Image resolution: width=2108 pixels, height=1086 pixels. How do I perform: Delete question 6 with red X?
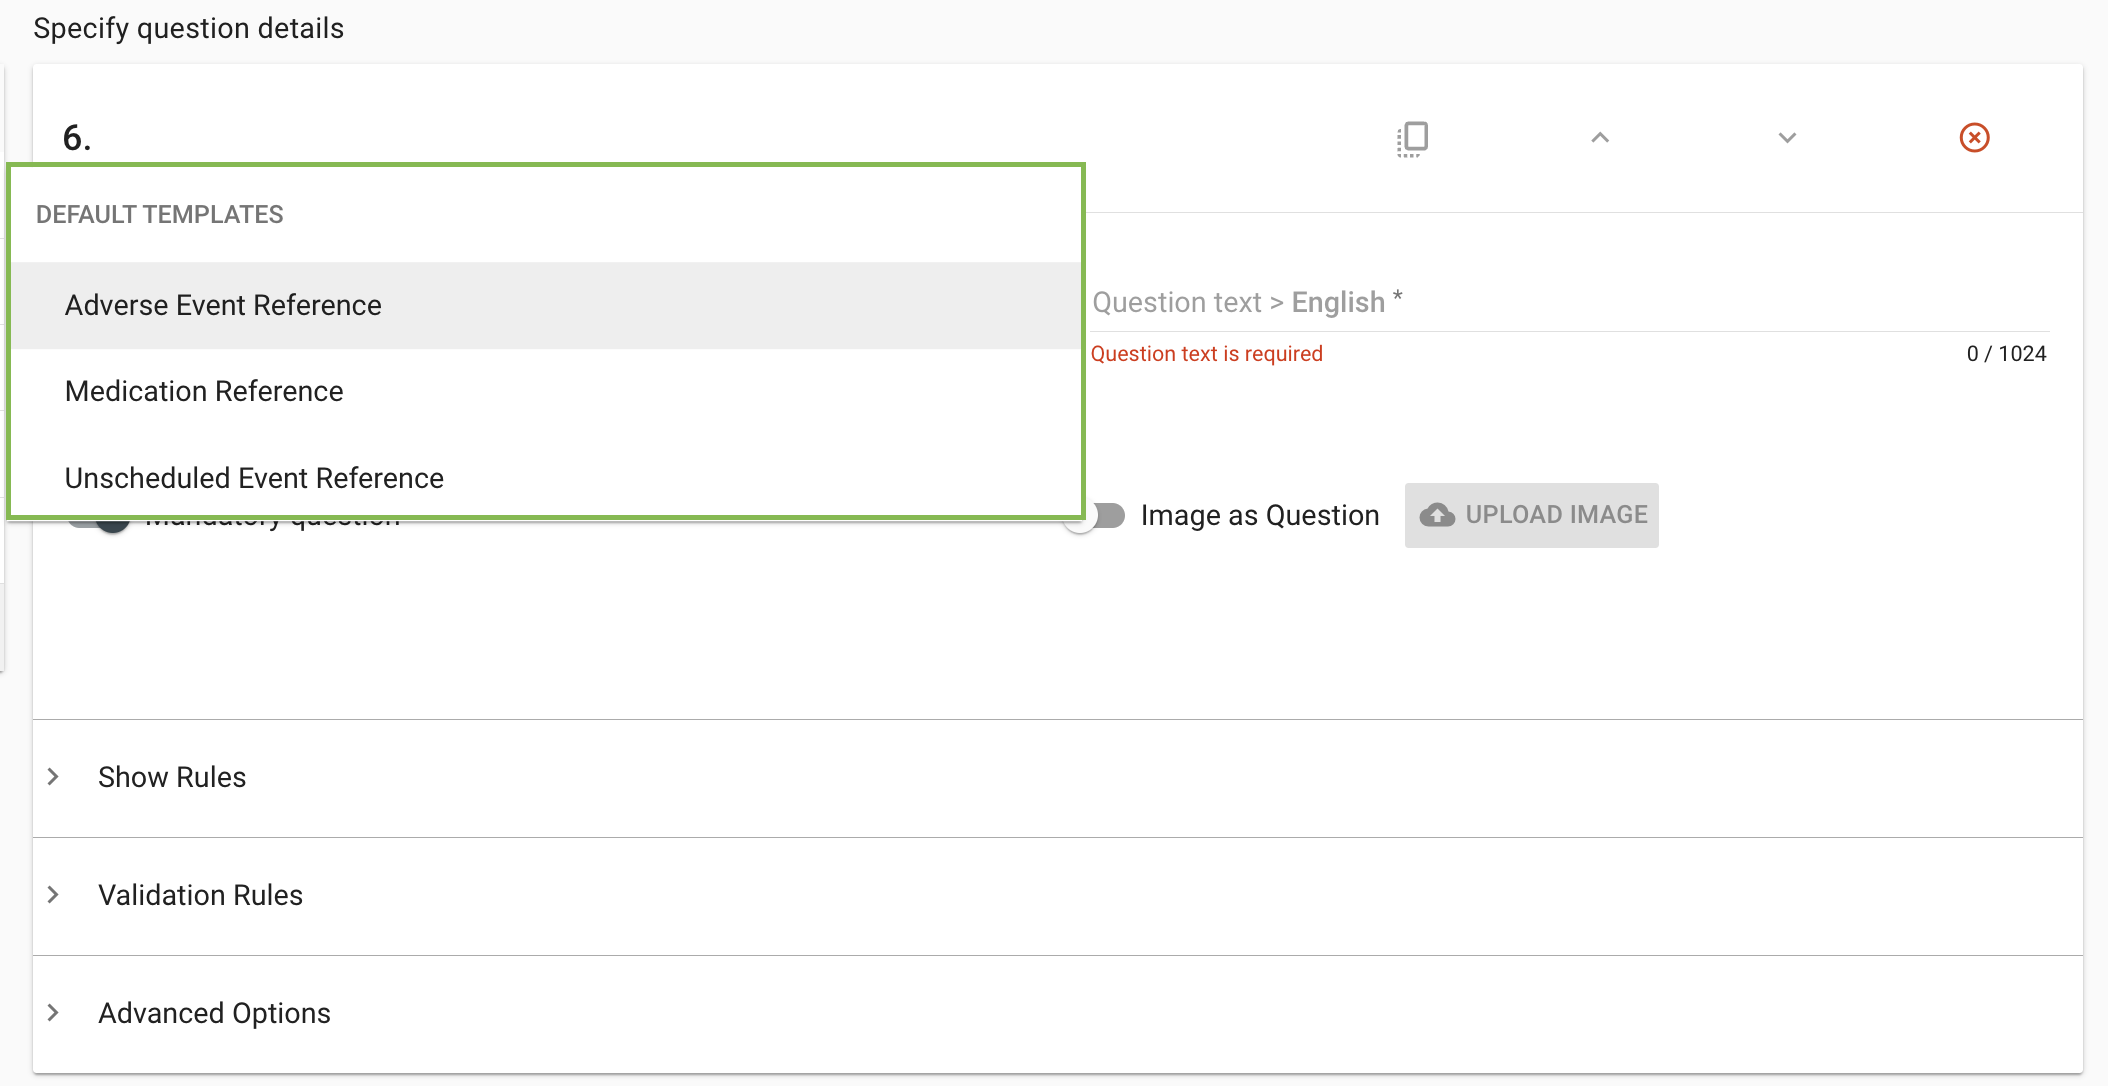[x=1974, y=138]
